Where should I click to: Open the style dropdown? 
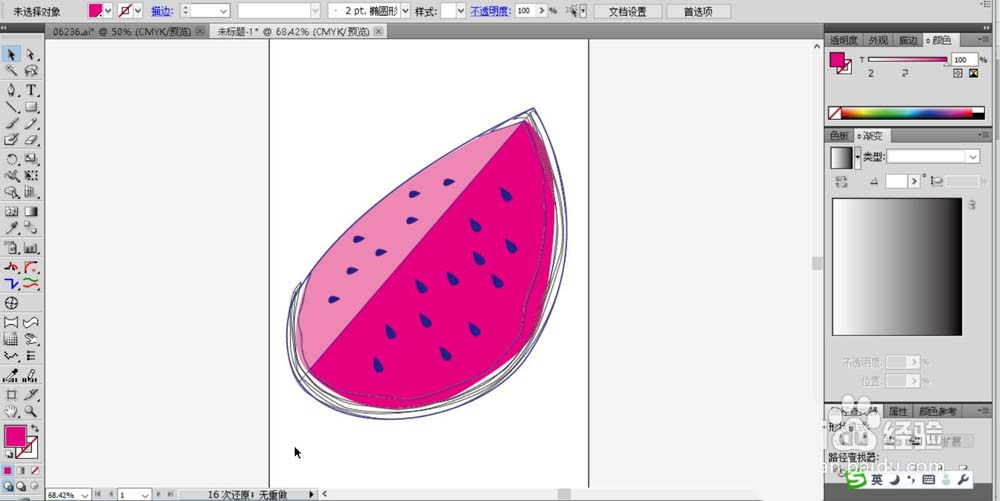click(x=460, y=11)
